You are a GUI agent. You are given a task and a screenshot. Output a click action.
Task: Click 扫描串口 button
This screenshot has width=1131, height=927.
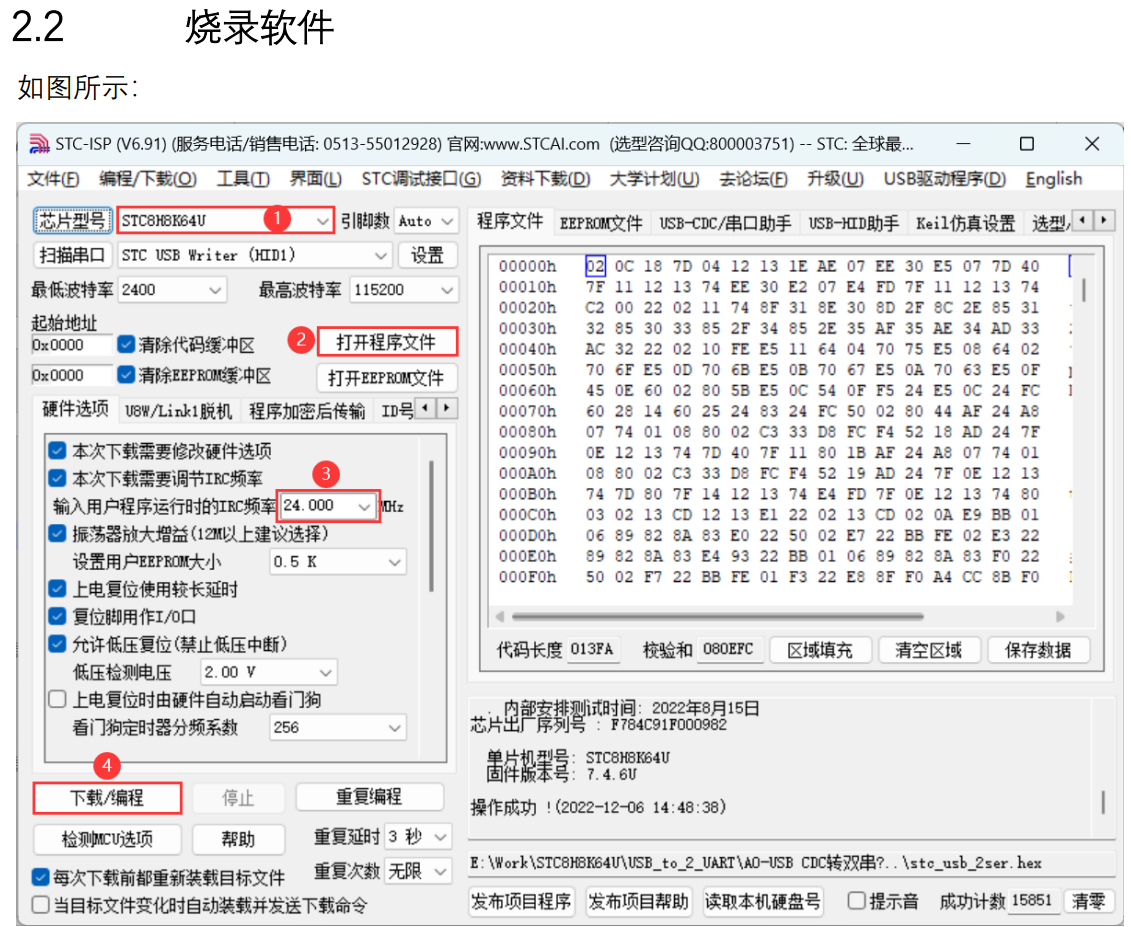point(71,255)
